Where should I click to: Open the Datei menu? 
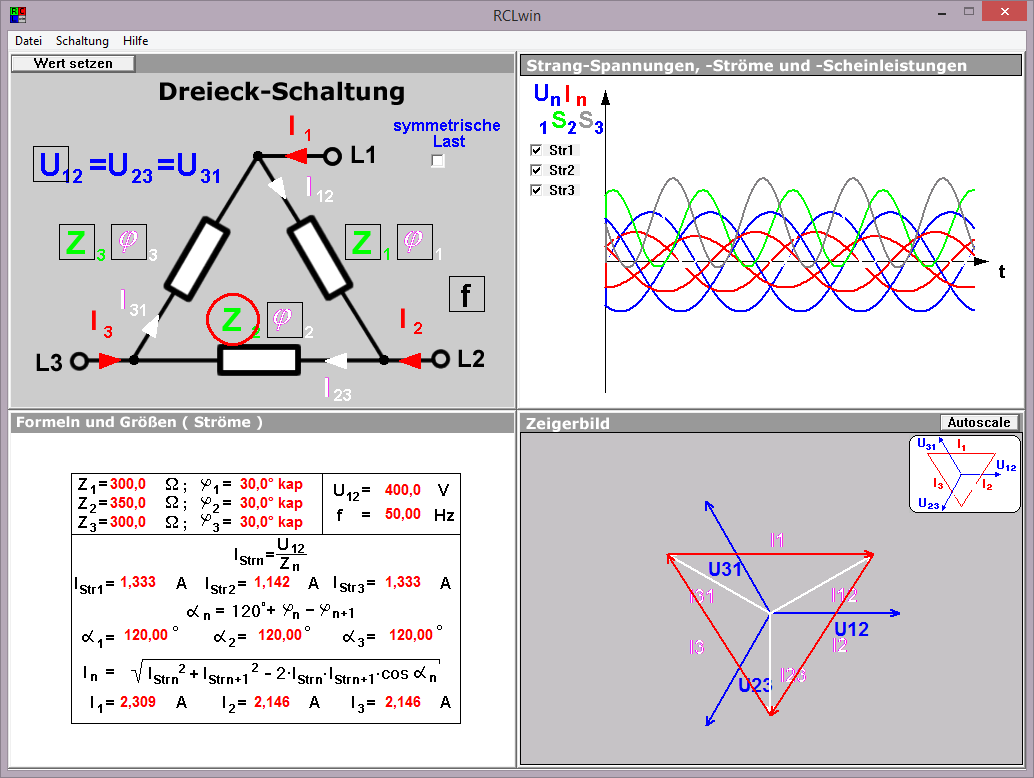28,41
